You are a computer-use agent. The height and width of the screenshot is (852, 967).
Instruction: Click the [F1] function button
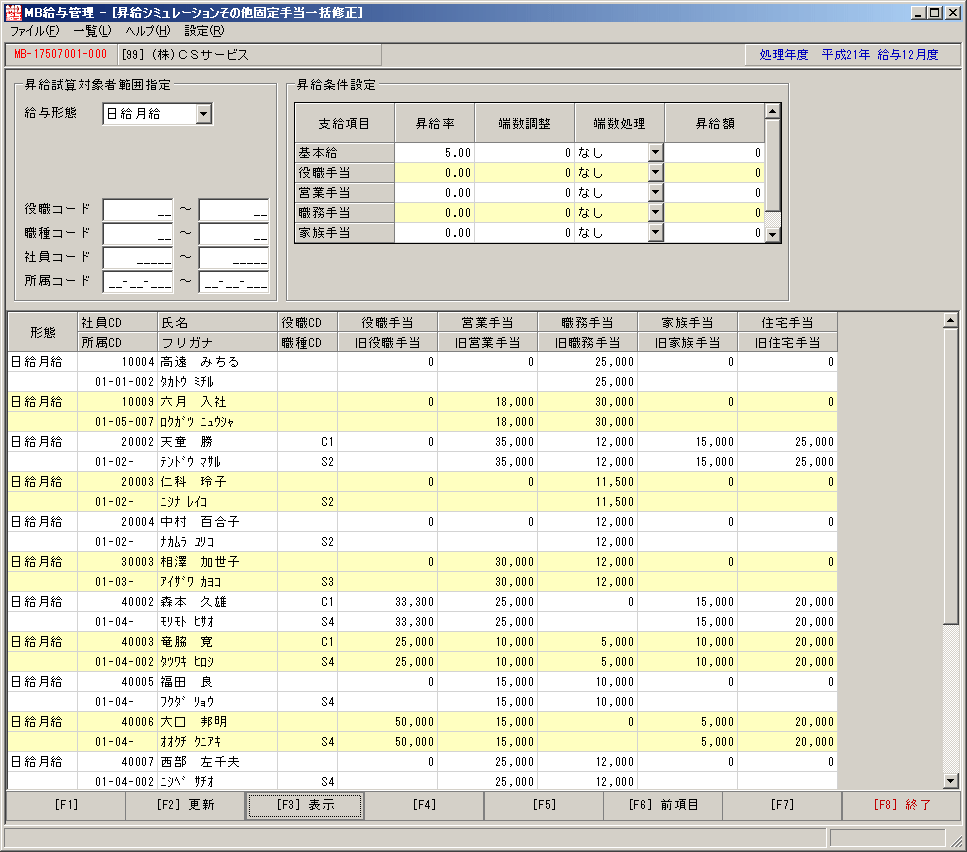coord(66,805)
